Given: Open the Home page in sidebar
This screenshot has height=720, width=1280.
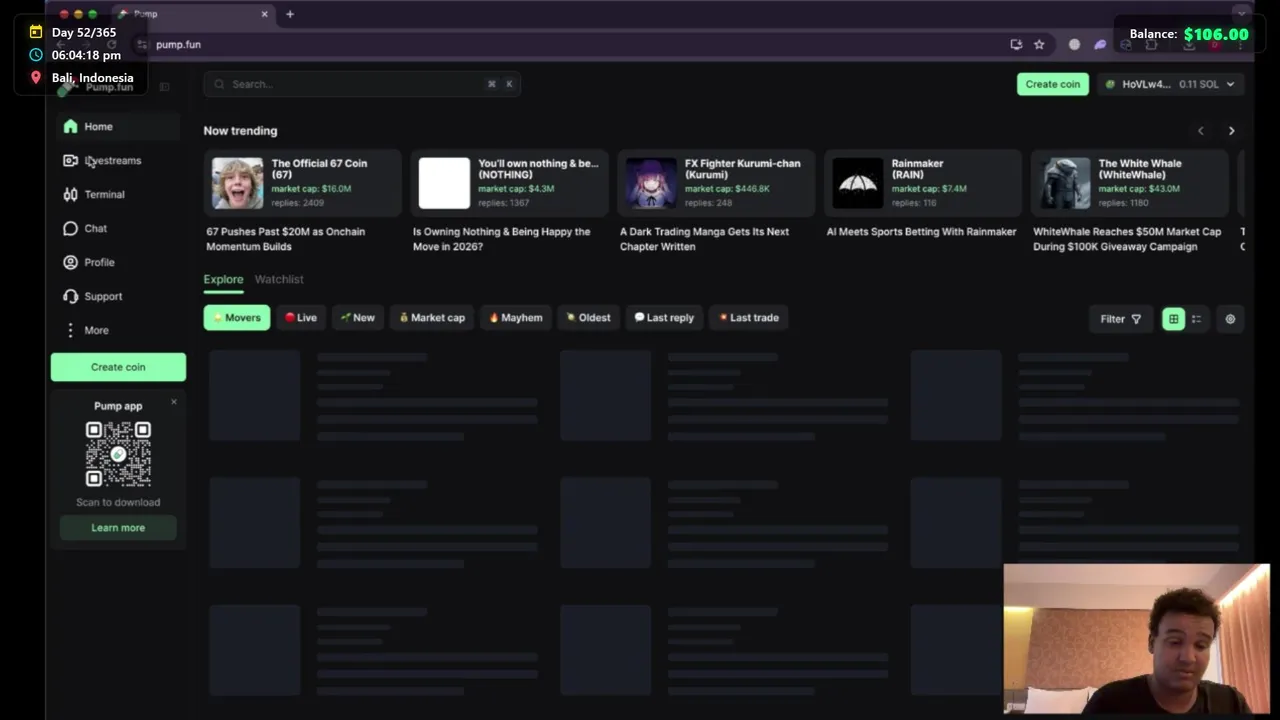Looking at the screenshot, I should pyautogui.click(x=118, y=126).
